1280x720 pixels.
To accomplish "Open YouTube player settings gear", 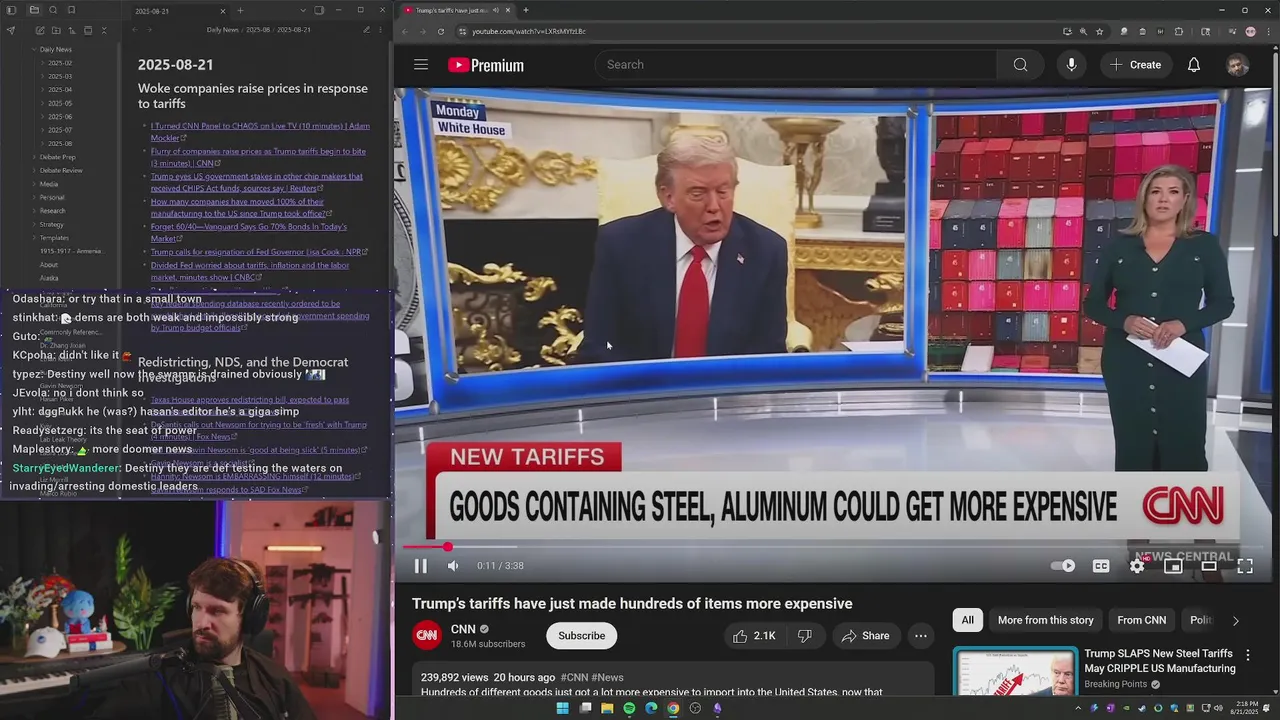I will 1137,566.
